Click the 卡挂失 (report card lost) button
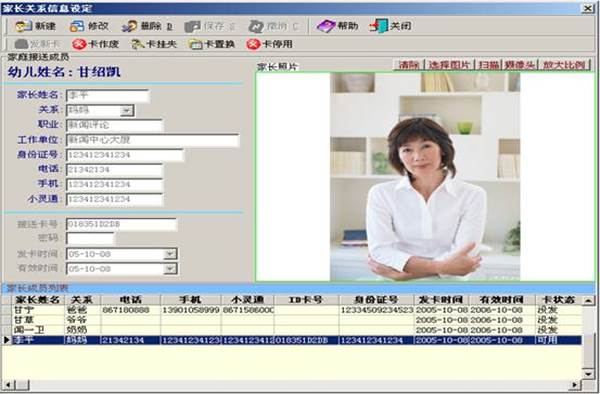Screen dimensions: 600x394 click(x=153, y=44)
